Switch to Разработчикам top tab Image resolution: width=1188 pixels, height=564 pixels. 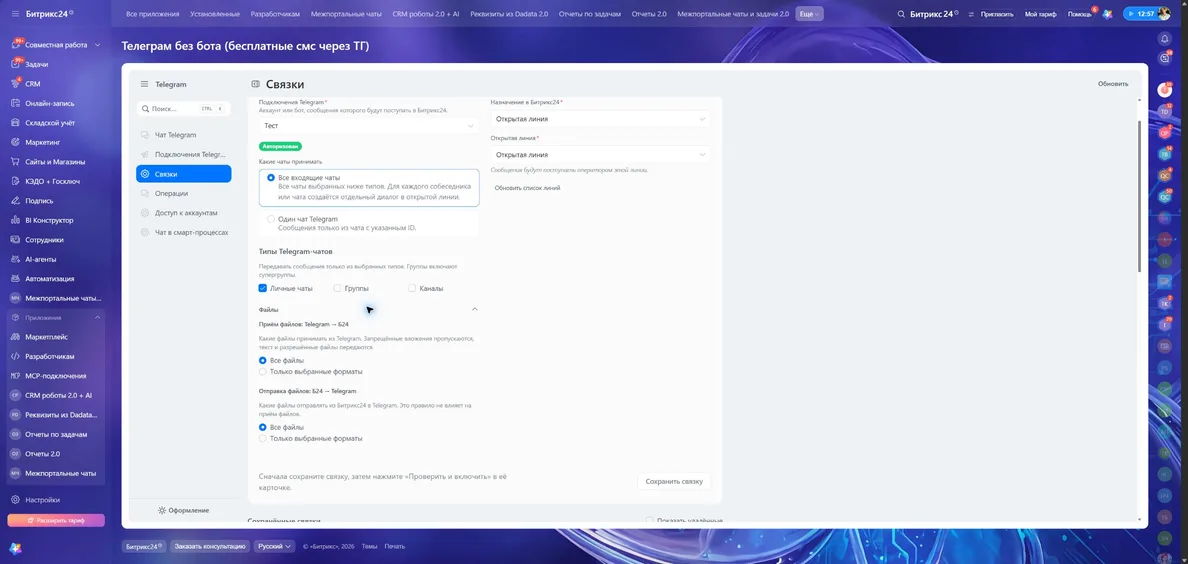(x=275, y=14)
